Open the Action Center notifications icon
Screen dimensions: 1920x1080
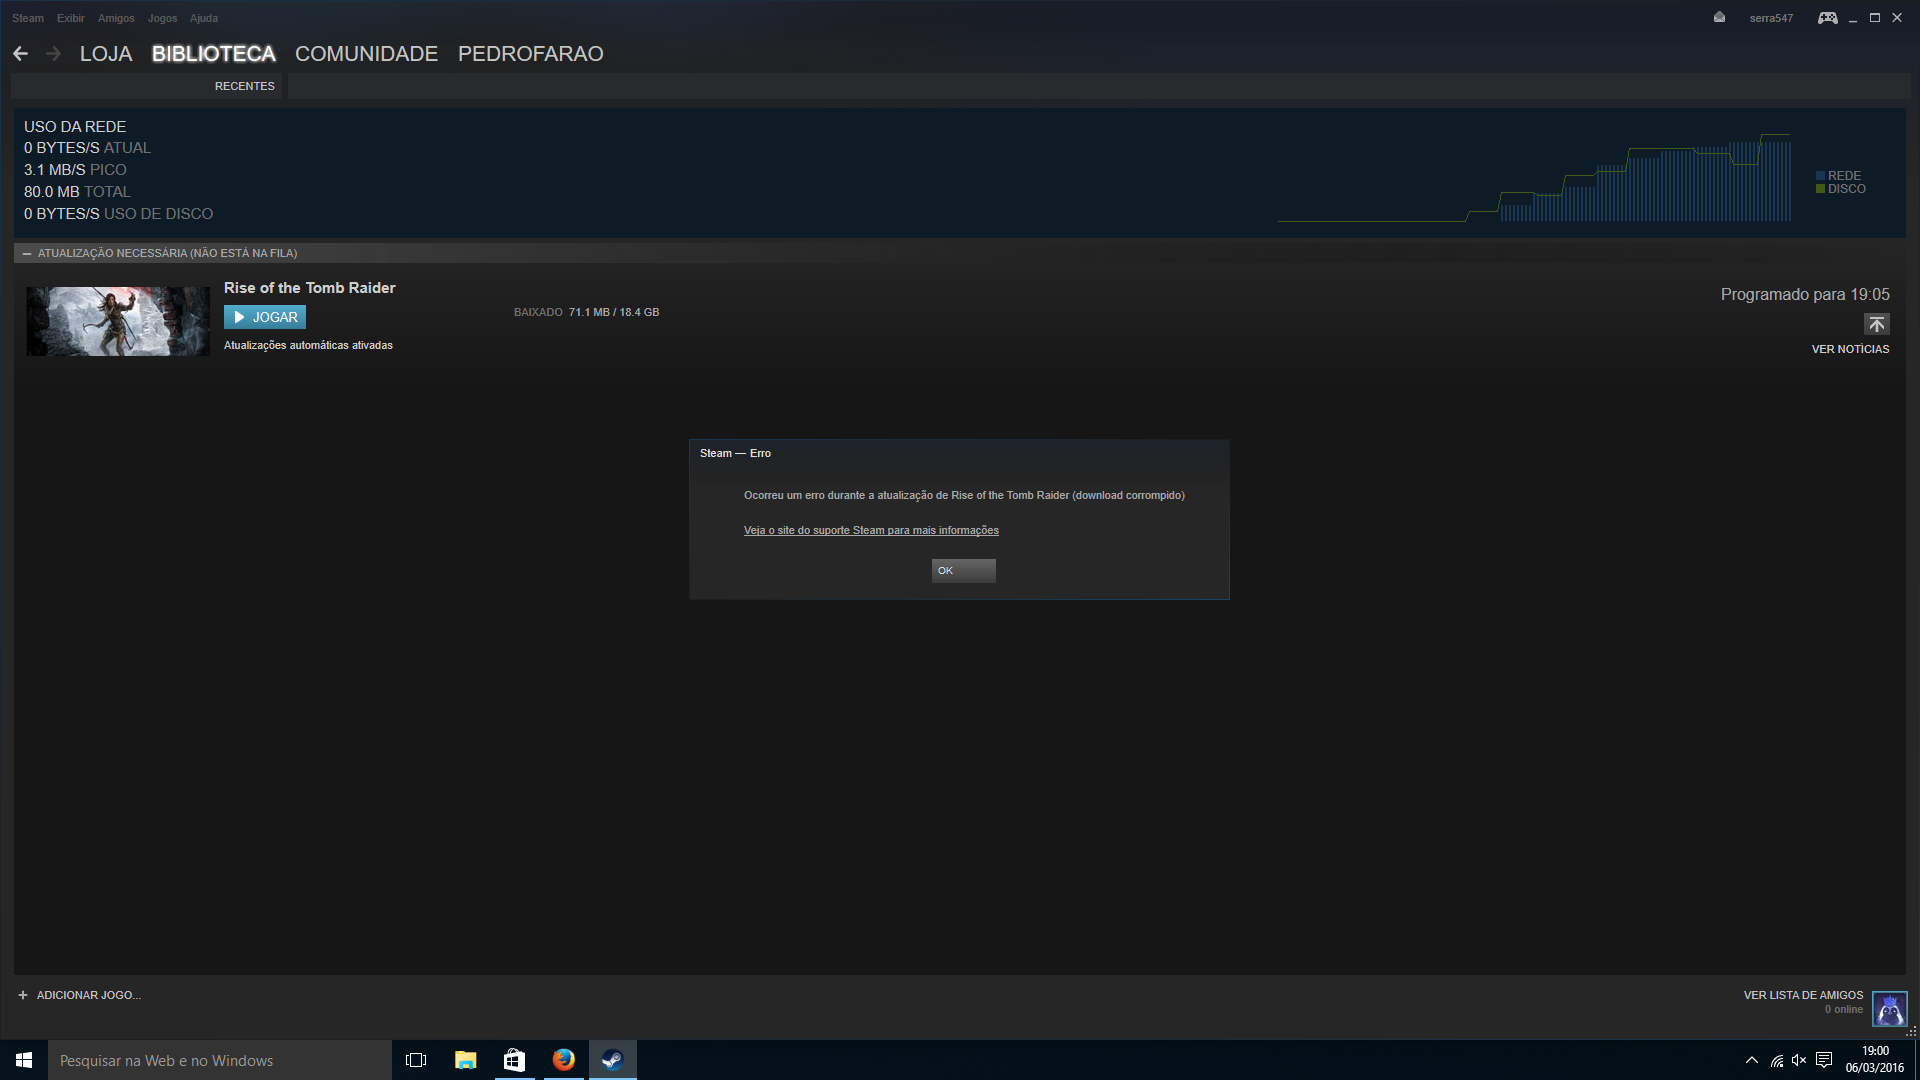(1824, 1060)
